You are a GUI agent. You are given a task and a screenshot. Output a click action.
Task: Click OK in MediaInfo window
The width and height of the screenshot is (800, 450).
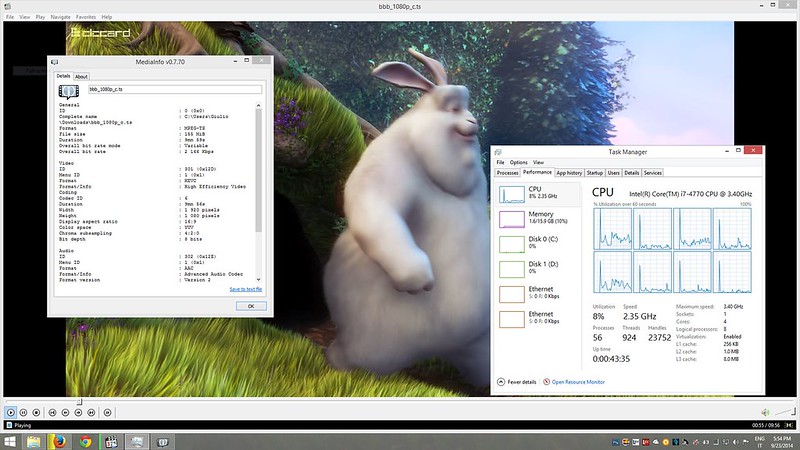251,306
